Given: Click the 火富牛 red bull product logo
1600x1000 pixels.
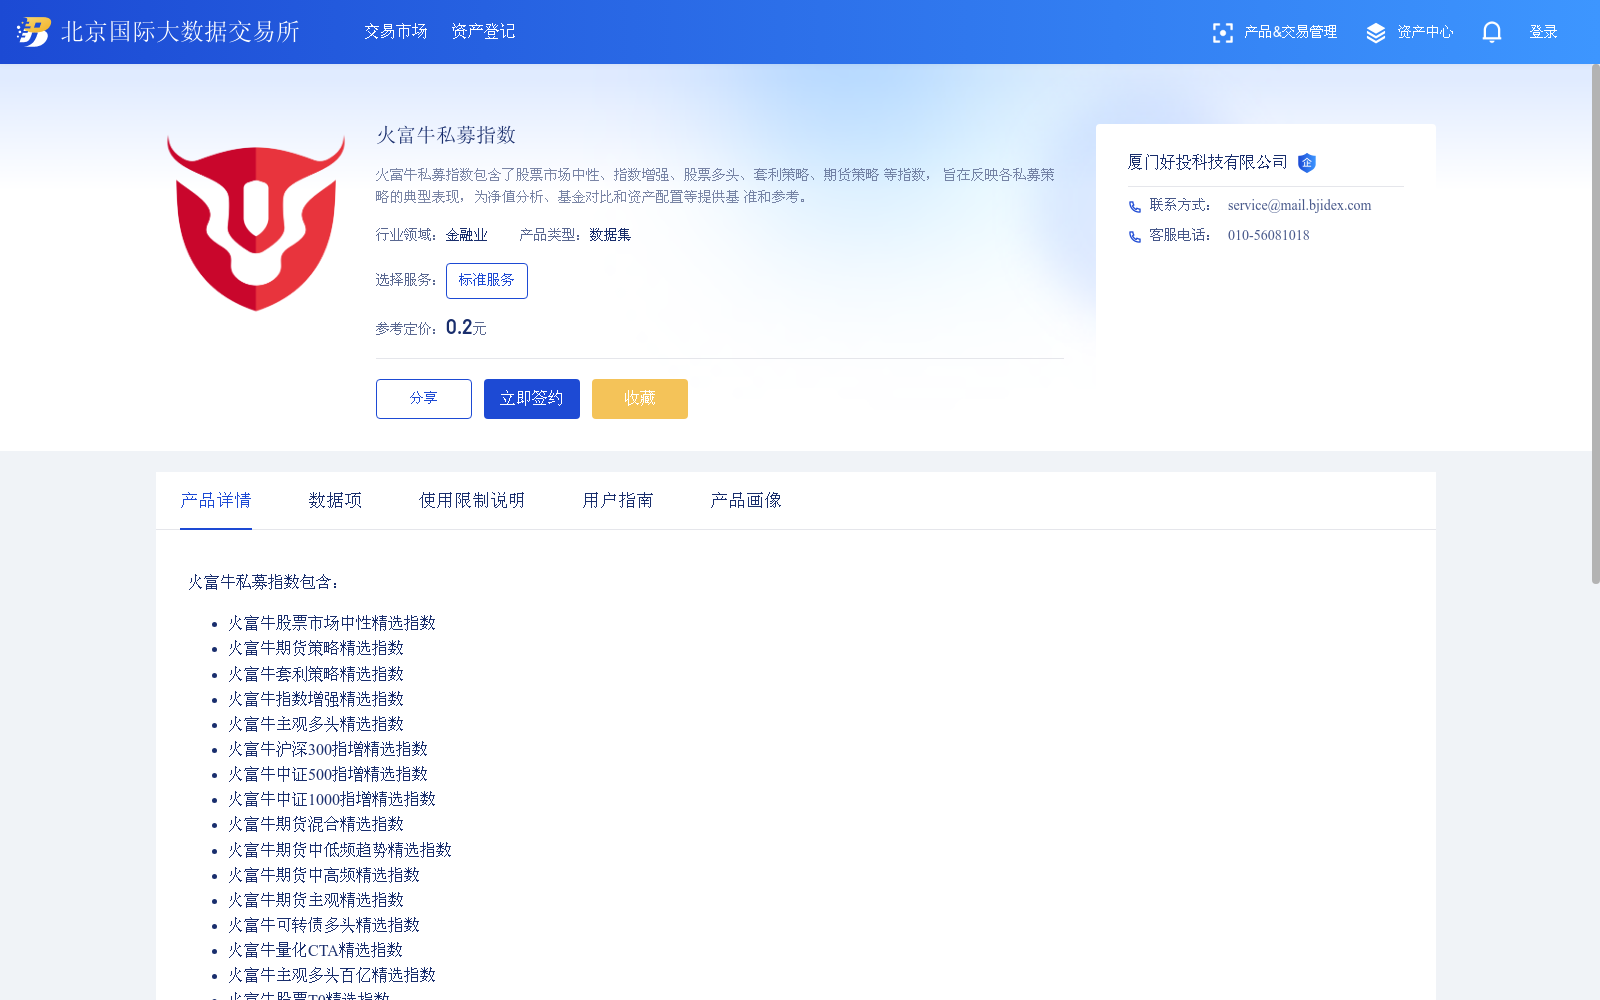Looking at the screenshot, I should click(256, 223).
